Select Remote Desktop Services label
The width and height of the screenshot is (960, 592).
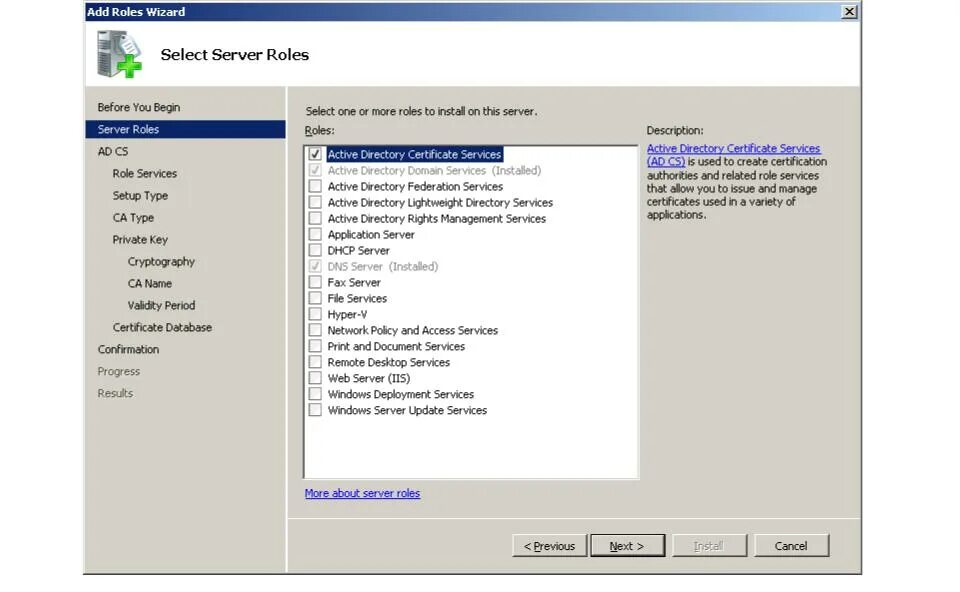(389, 362)
